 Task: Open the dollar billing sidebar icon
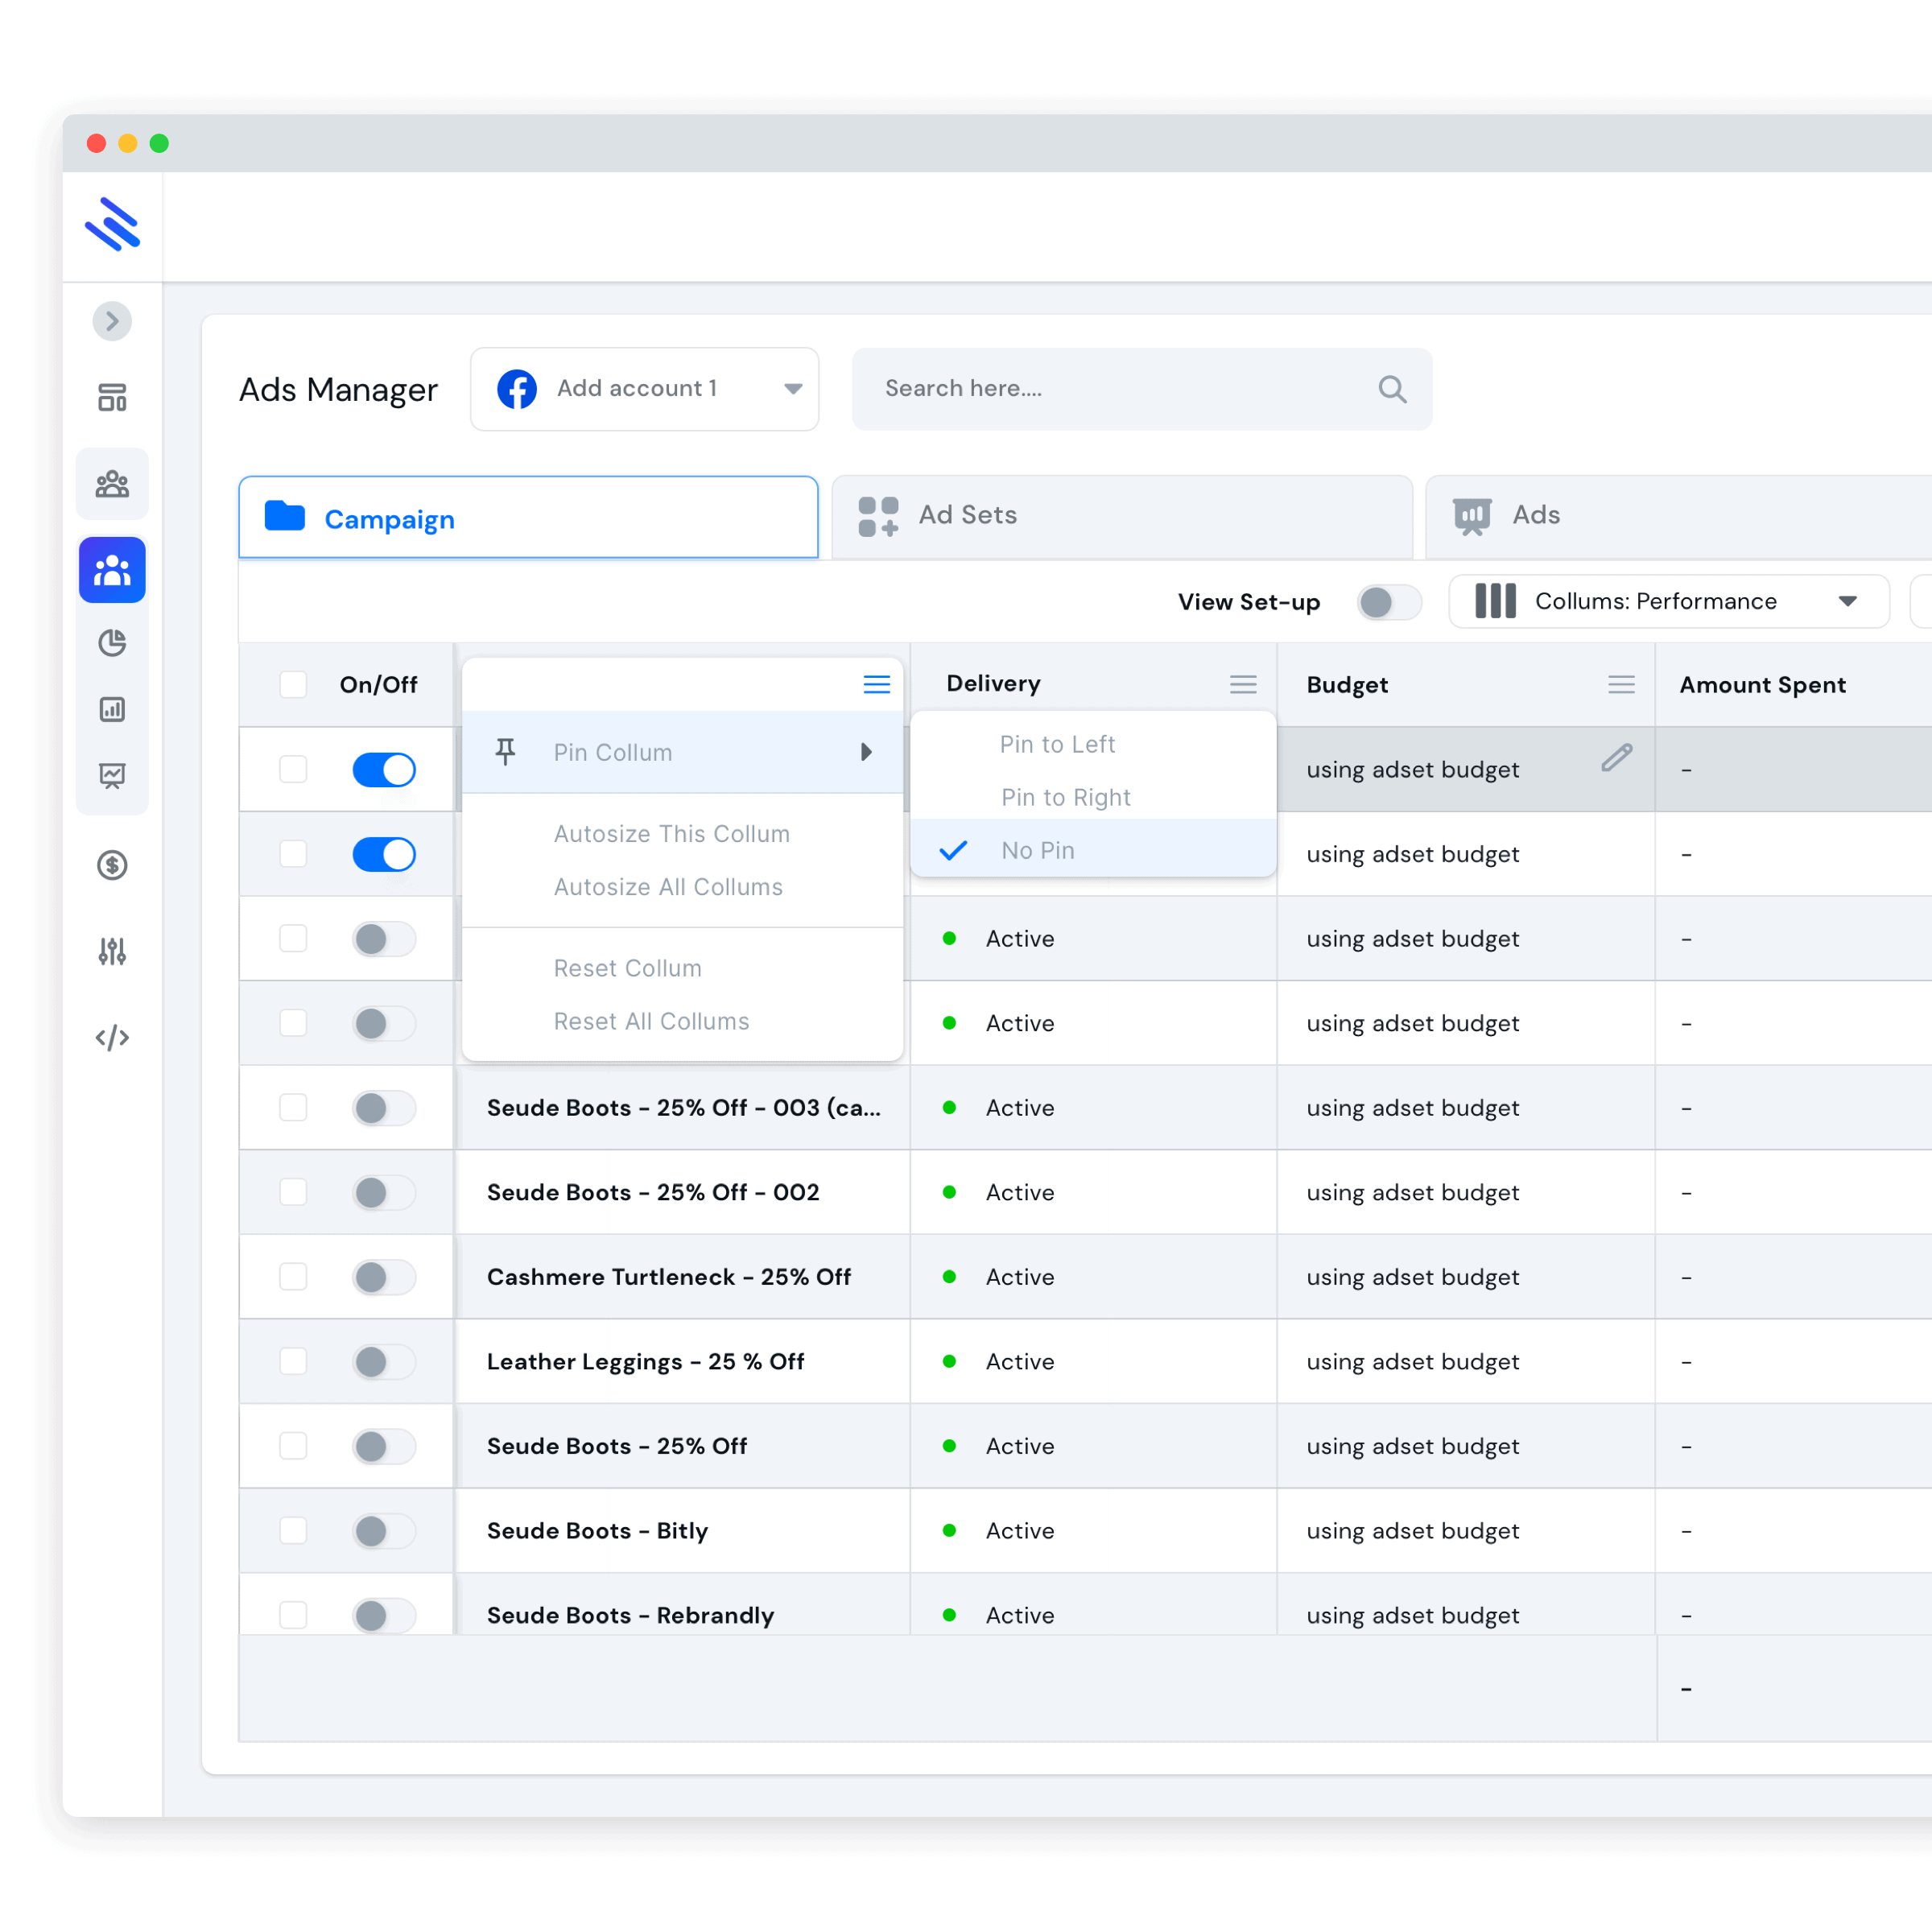112,864
